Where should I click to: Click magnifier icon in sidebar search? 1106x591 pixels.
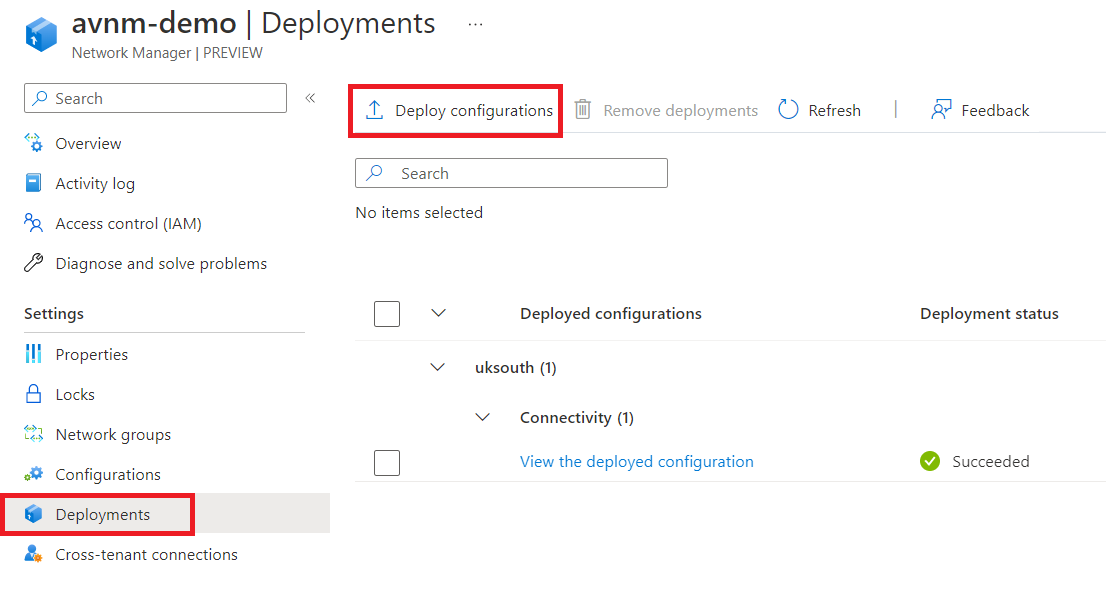[x=41, y=98]
